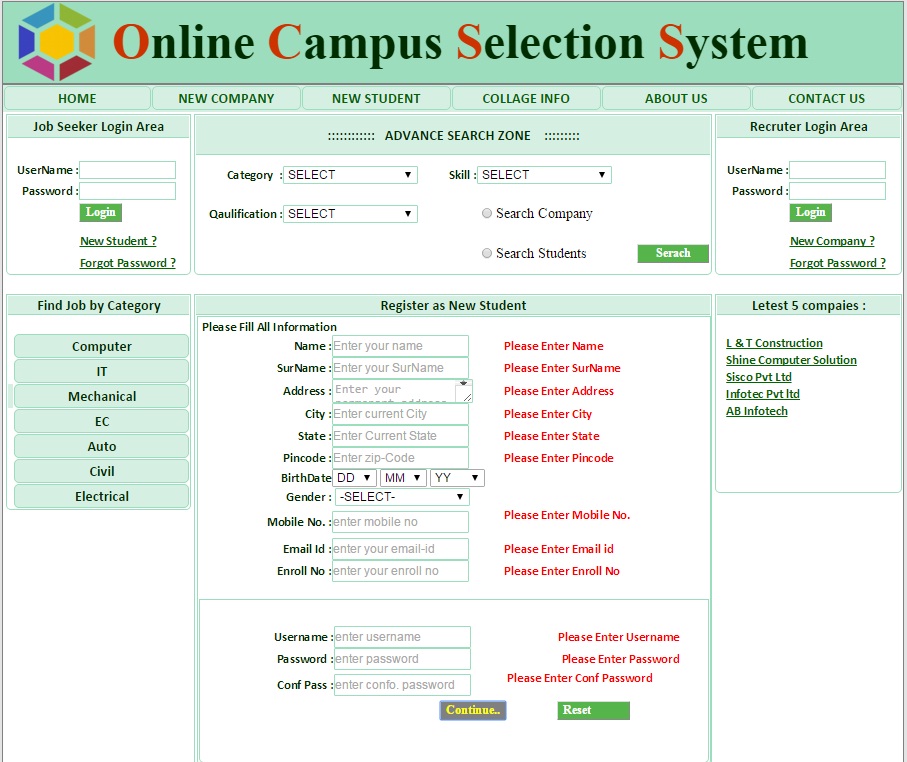Screen dimensions: 907x762
Task: Focus the Email Id input field
Action: point(400,549)
